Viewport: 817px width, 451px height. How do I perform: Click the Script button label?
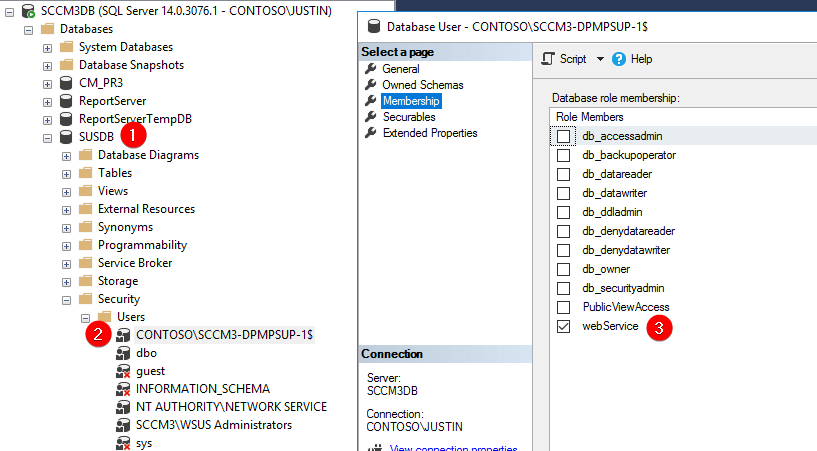573,59
